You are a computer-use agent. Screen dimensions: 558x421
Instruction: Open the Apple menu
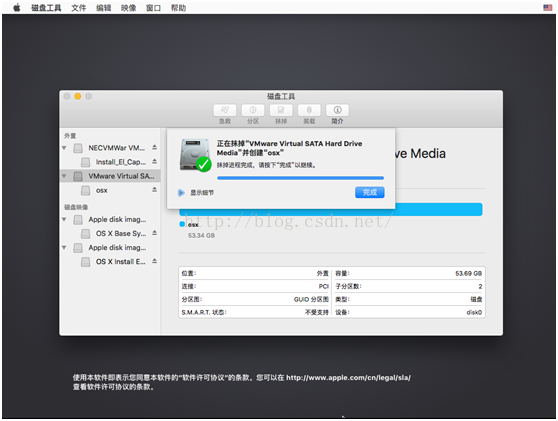tap(17, 7)
